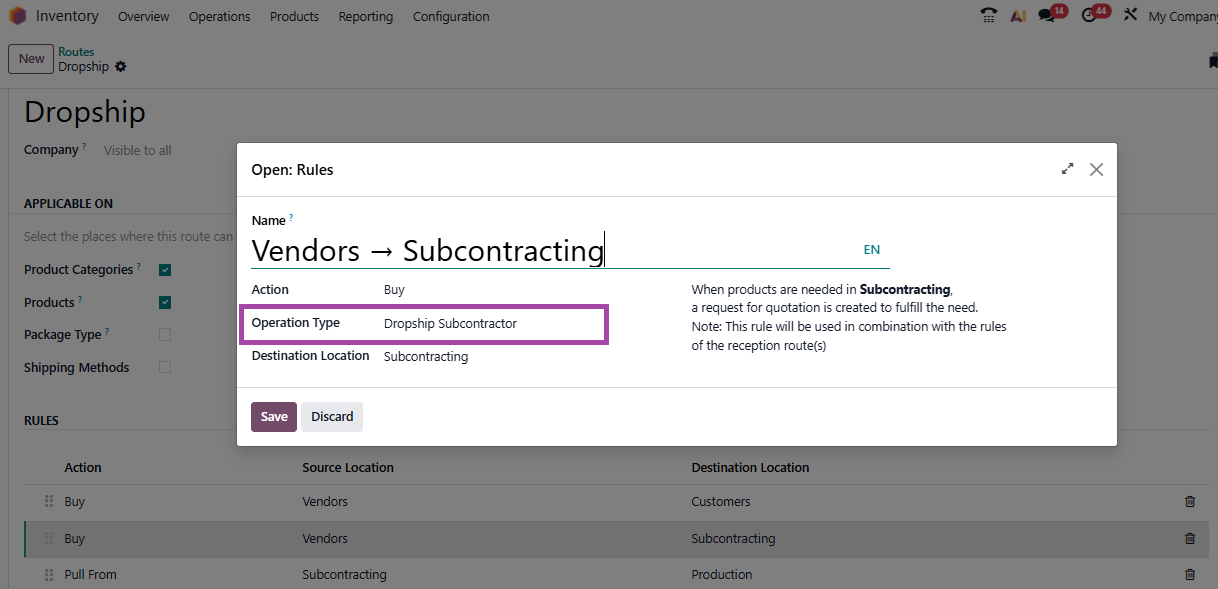Enable the Package Type checkbox
The height and width of the screenshot is (589, 1218).
(x=165, y=335)
